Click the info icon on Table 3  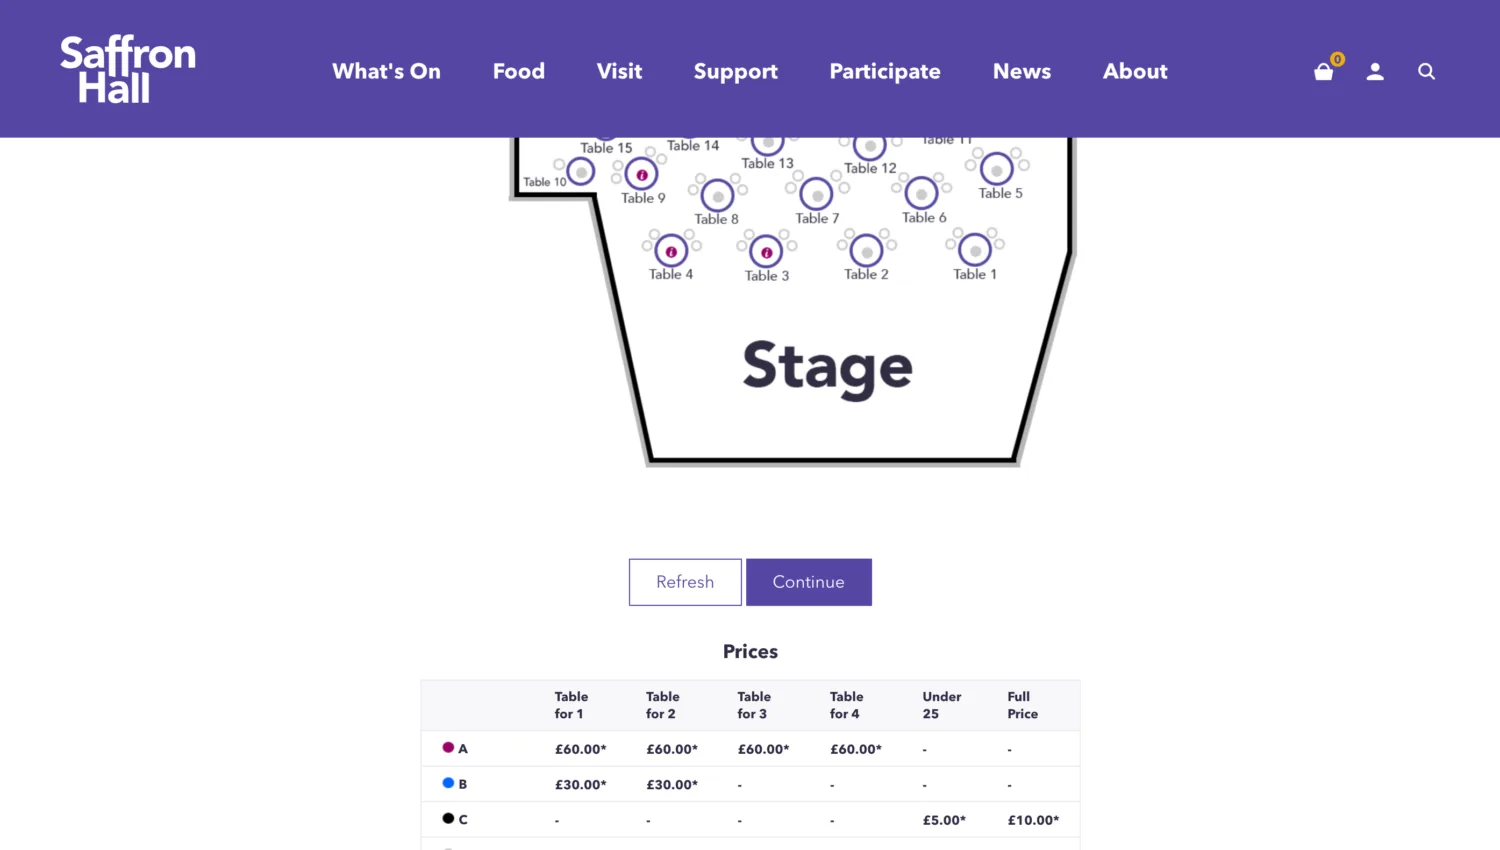coord(766,253)
